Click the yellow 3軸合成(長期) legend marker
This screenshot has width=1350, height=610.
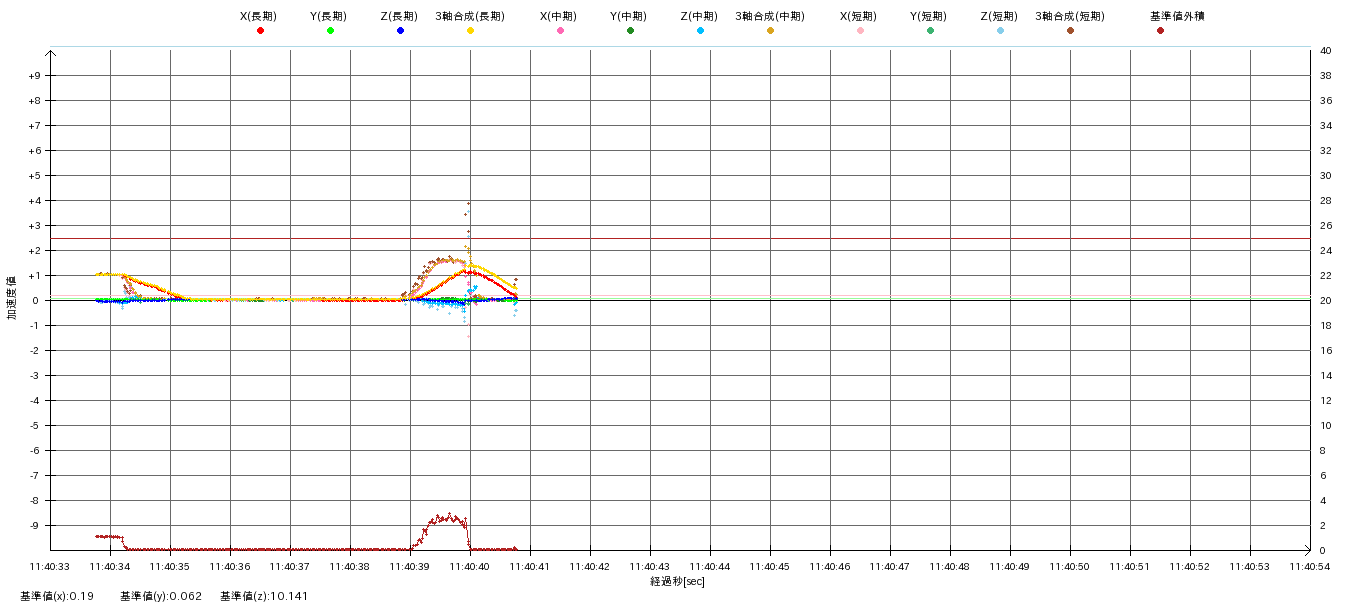(x=470, y=31)
